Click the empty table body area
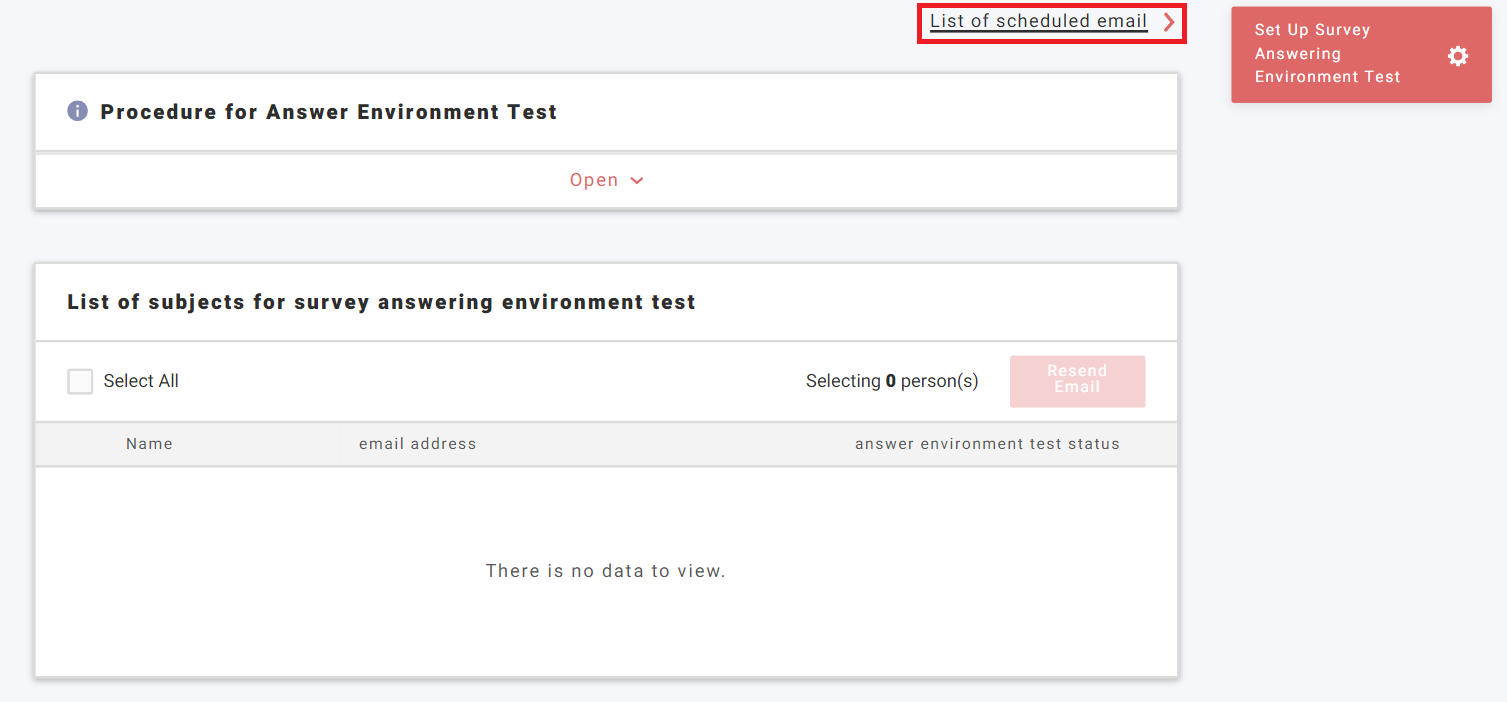This screenshot has height=702, width=1507. click(606, 620)
